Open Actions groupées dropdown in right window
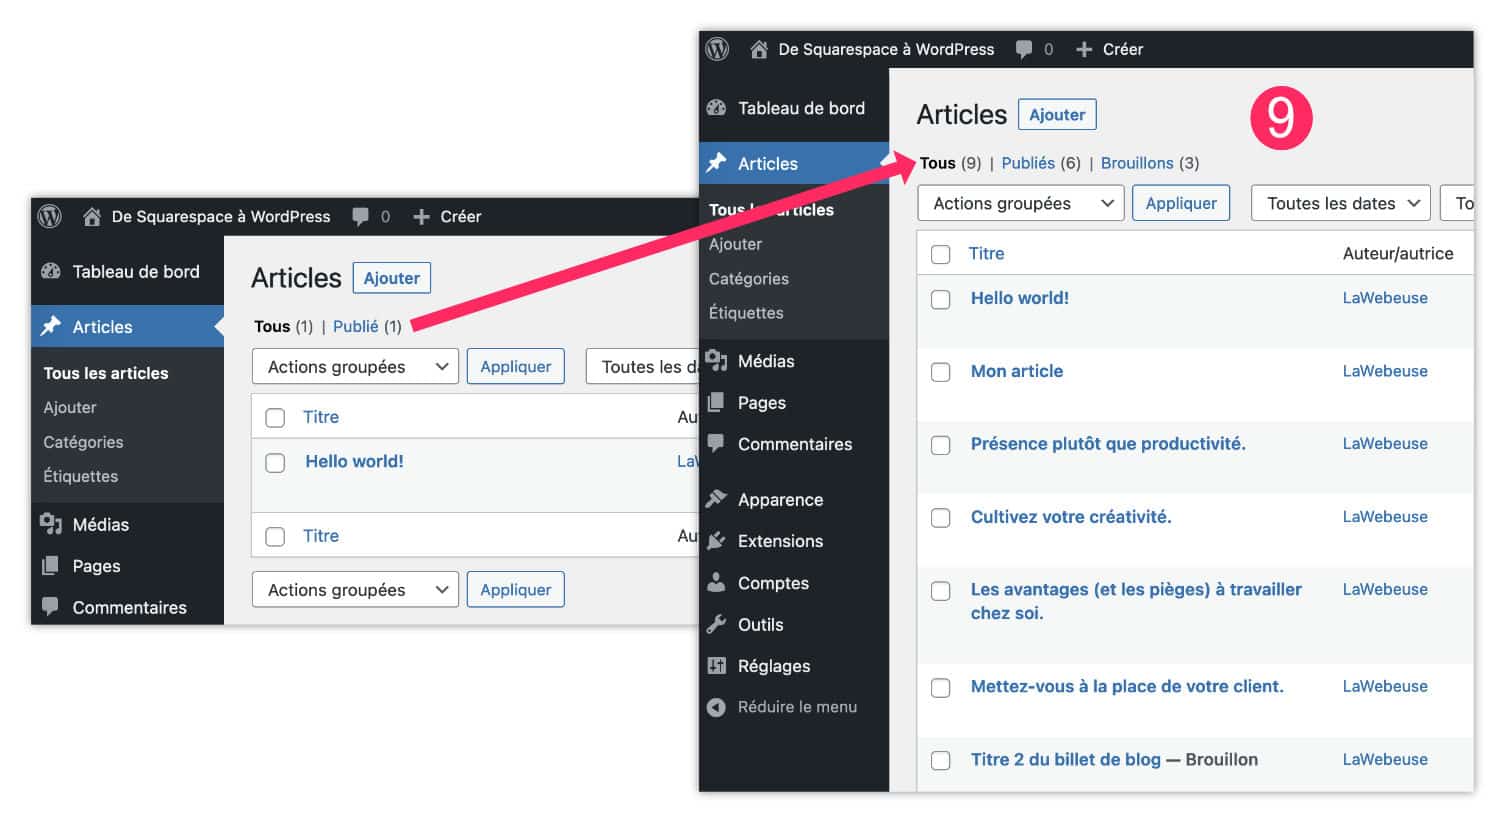 (1021, 203)
